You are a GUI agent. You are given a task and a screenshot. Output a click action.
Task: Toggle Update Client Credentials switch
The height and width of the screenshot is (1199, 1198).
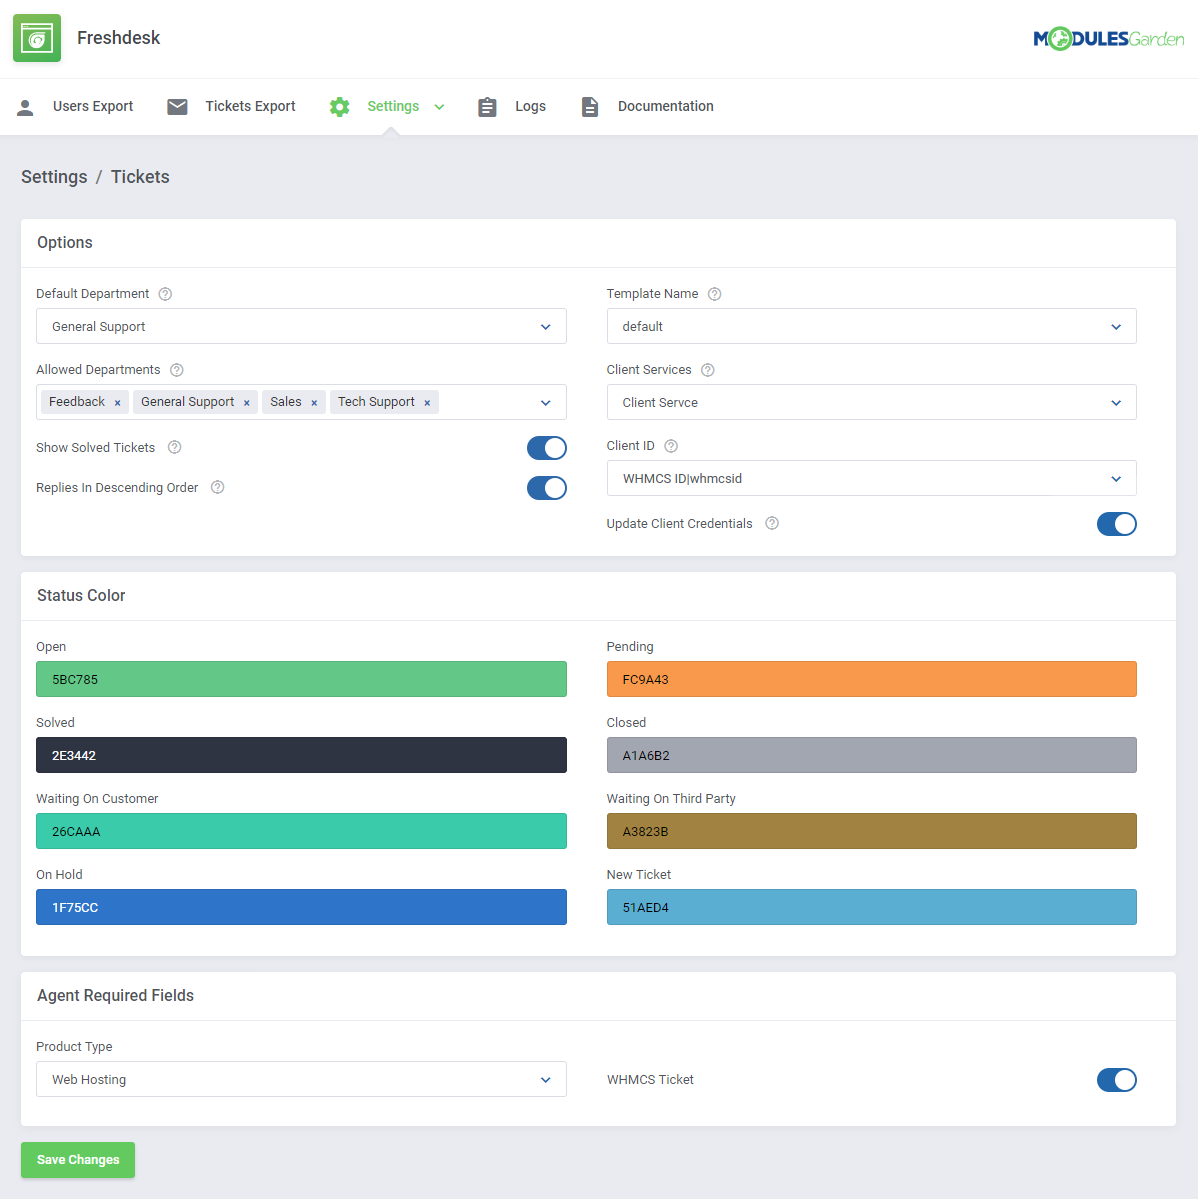coord(1117,524)
